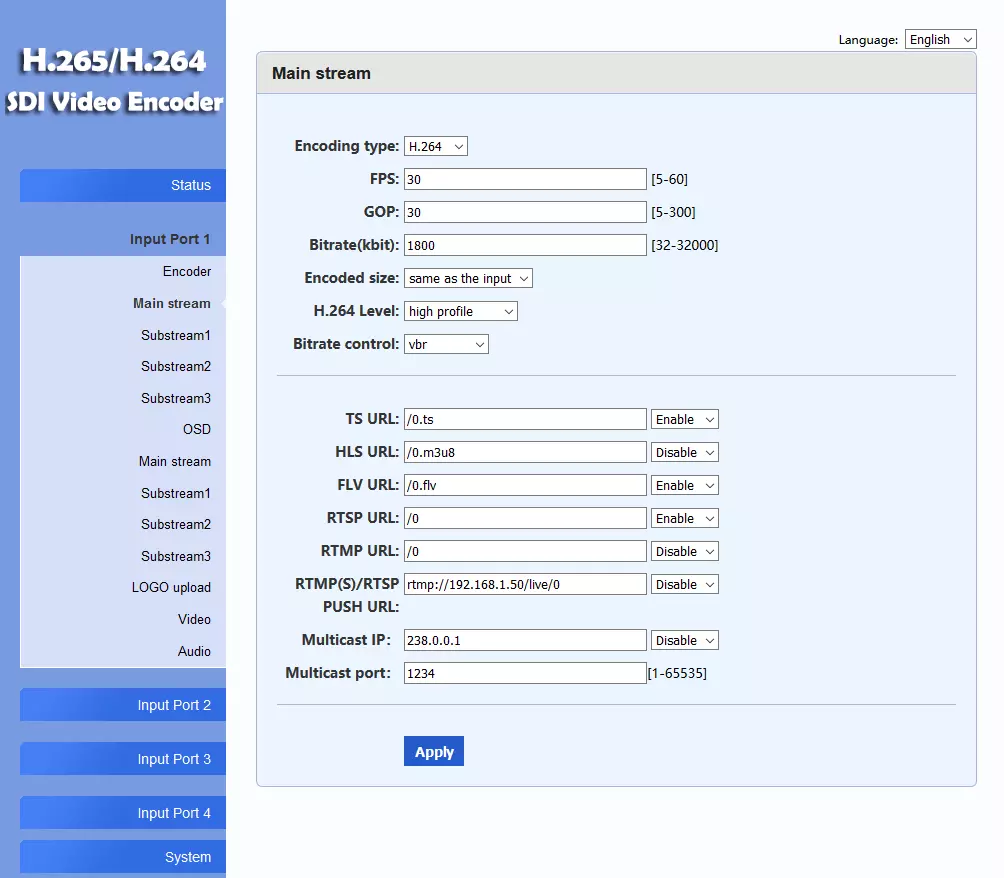1004x878 pixels.
Task: Click the RTMP(S)/RTSP push URL field
Action: pos(525,584)
